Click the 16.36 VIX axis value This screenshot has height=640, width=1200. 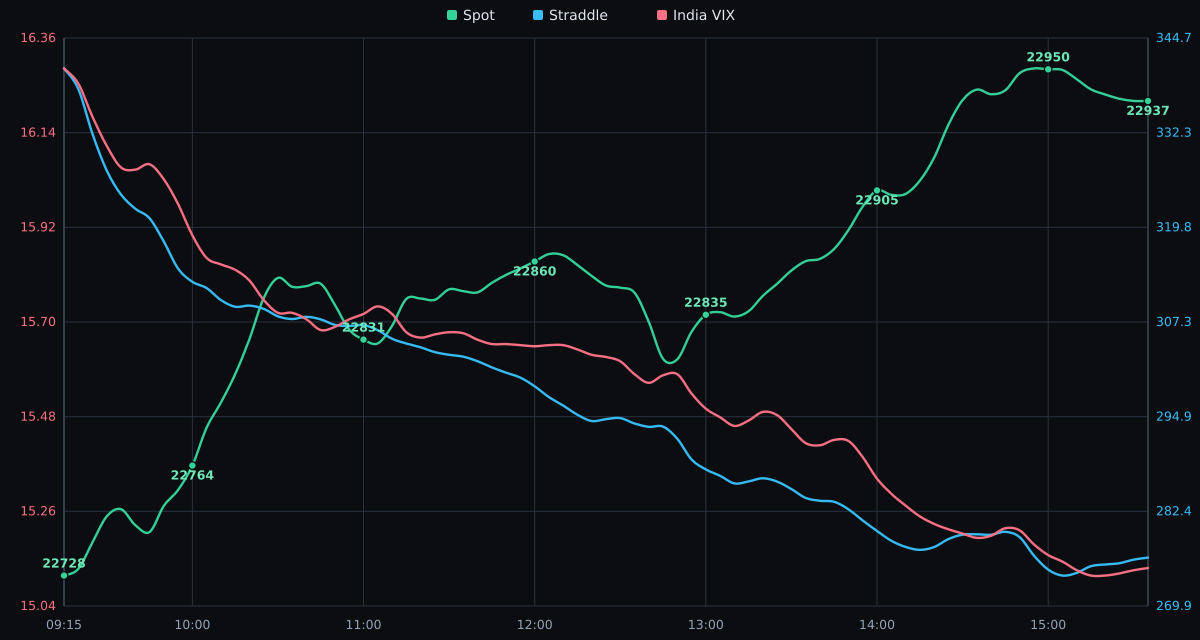point(38,38)
